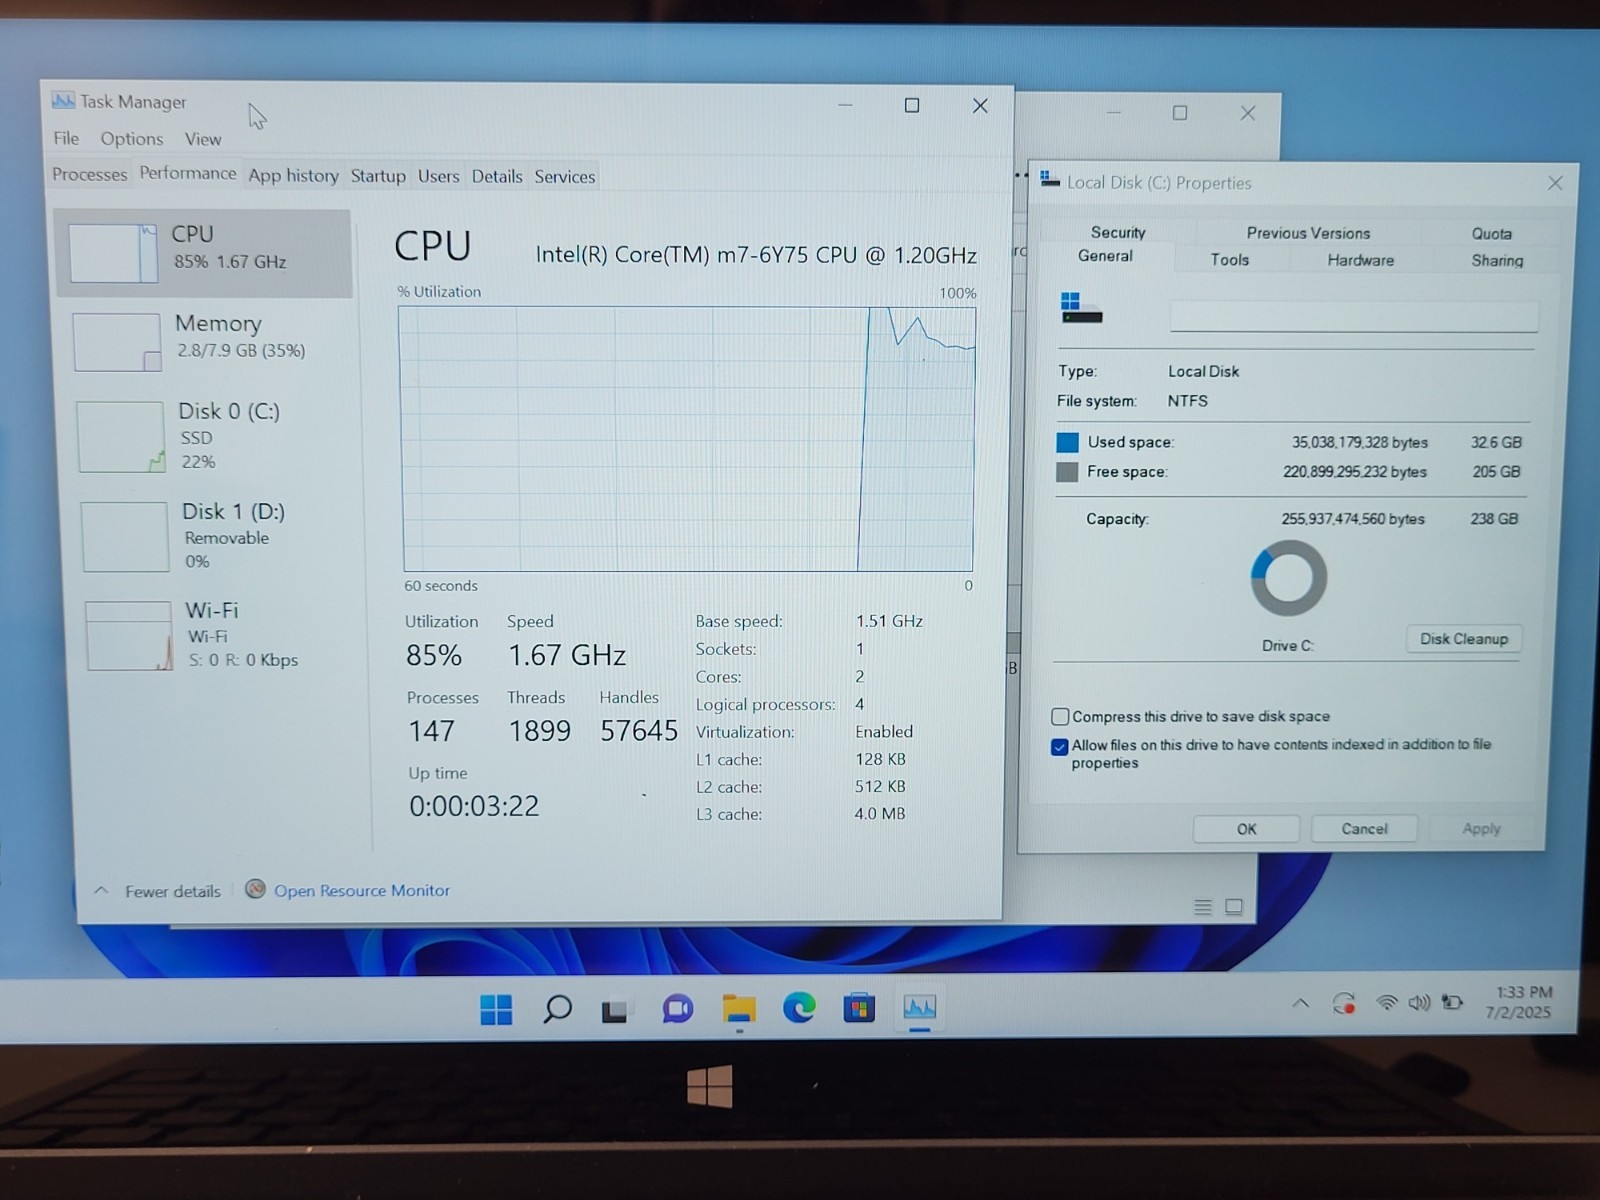Launch Microsoft Edge from taskbar

(799, 1008)
